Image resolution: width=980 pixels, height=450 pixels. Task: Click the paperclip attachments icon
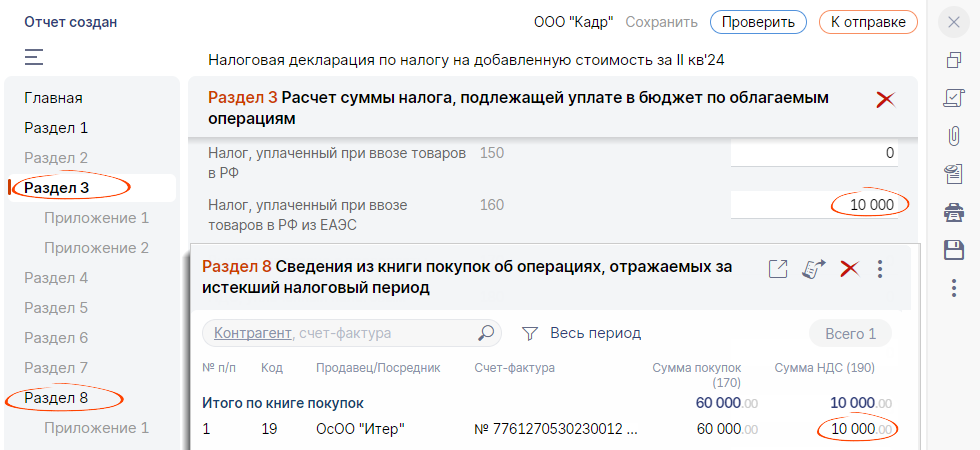[953, 136]
